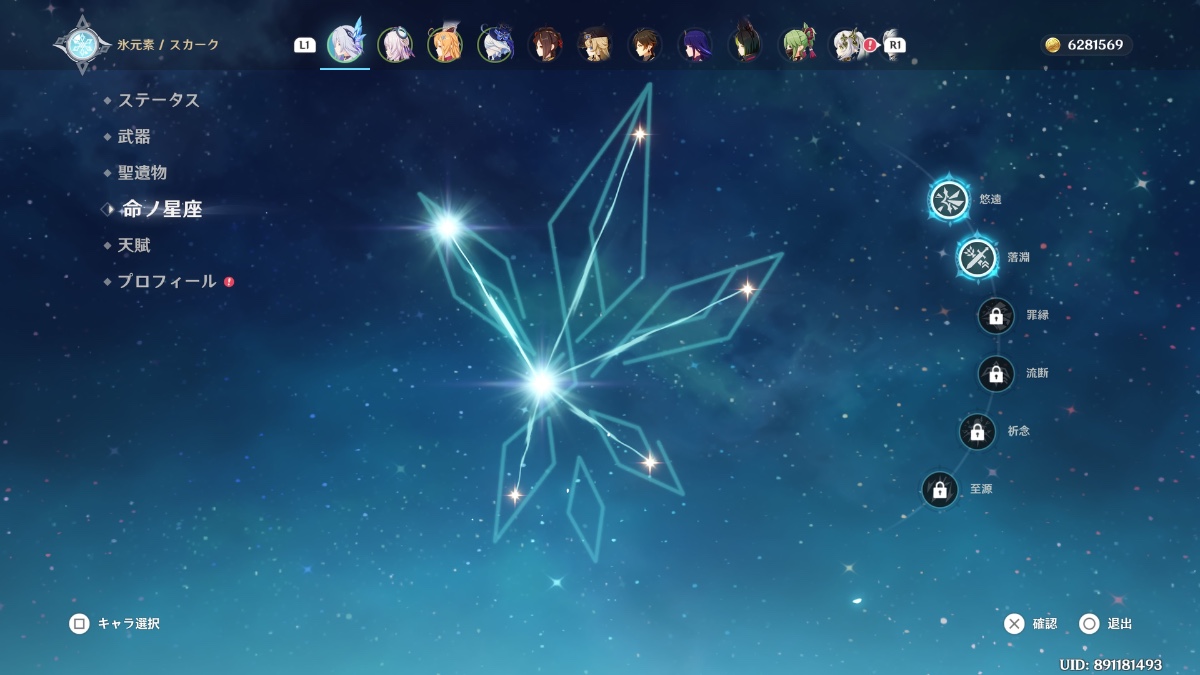The height and width of the screenshot is (675, 1200).
Task: Open the locked 流断 constellation node
Action: tap(996, 374)
